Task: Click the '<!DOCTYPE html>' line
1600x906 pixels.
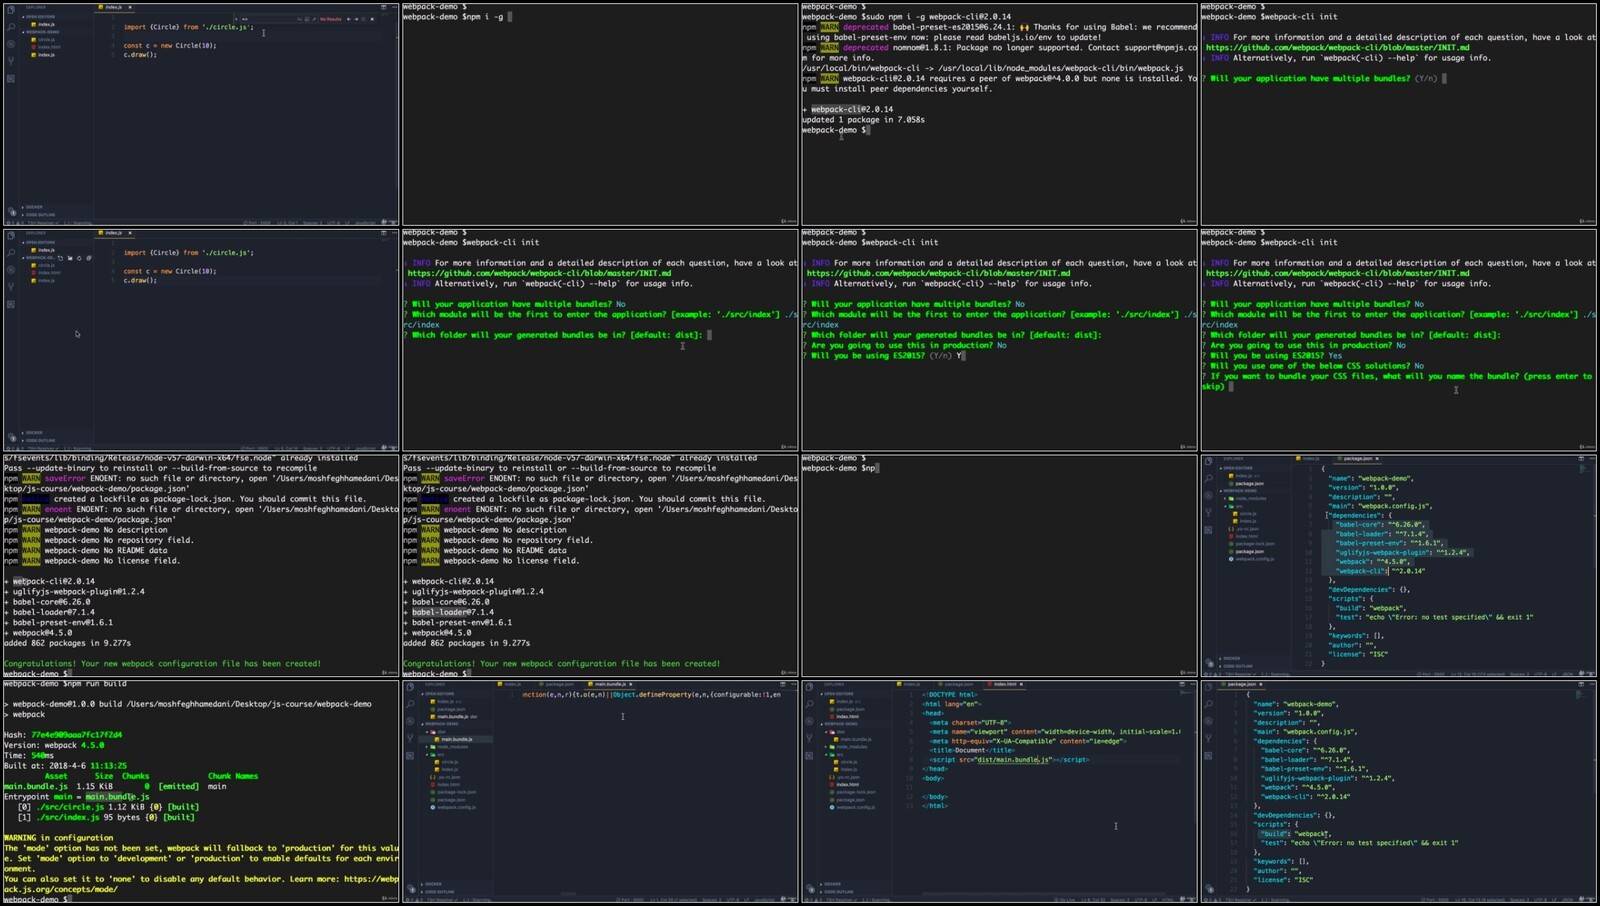Action: pyautogui.click(x=950, y=694)
